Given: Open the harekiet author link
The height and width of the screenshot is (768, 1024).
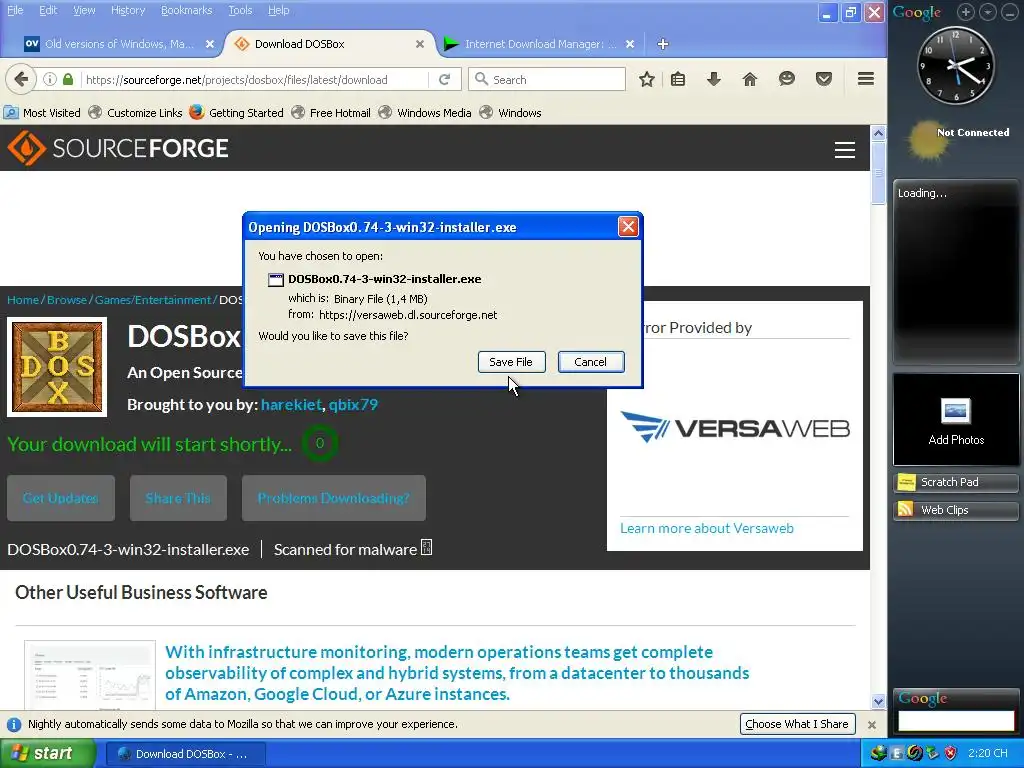Looking at the screenshot, I should point(291,404).
